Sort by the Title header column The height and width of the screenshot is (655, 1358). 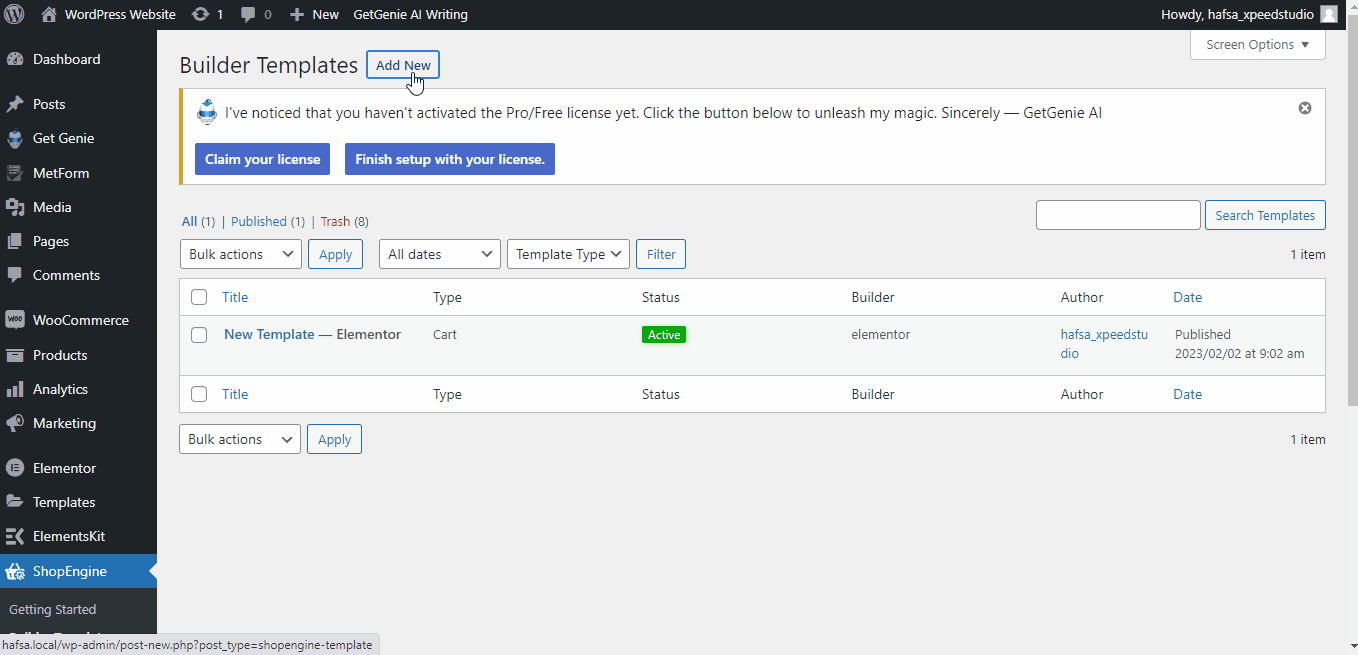pos(235,297)
